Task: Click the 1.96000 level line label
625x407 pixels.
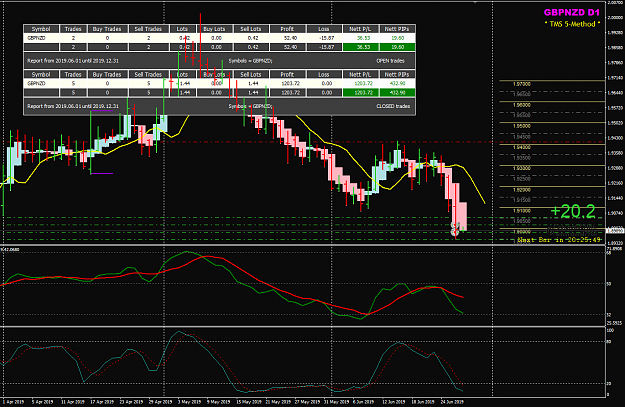Action: click(x=522, y=105)
